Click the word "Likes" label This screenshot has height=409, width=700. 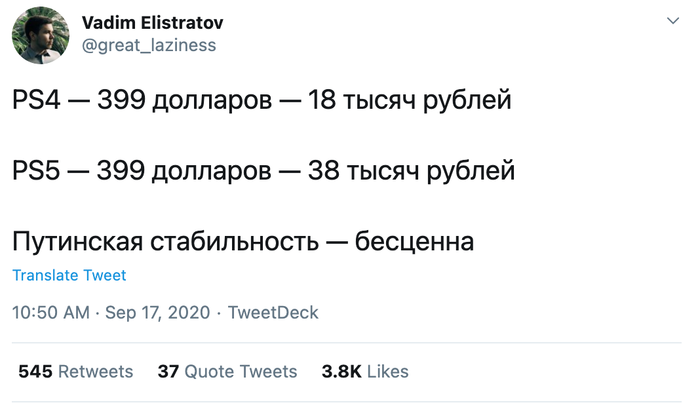[x=387, y=371]
